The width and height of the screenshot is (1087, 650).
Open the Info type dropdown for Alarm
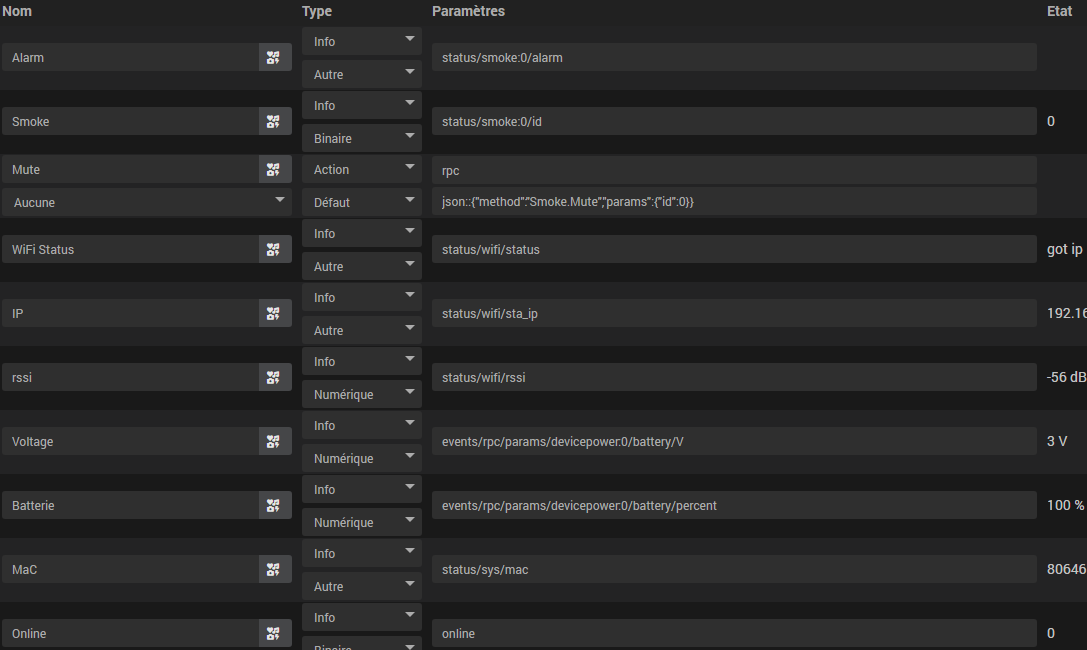pos(362,41)
